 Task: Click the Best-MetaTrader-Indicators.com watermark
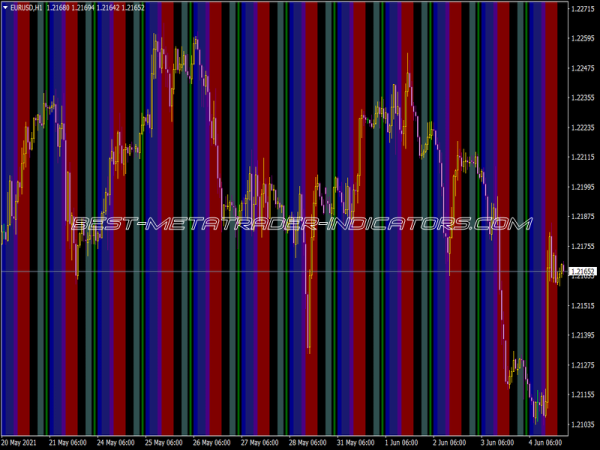300,224
